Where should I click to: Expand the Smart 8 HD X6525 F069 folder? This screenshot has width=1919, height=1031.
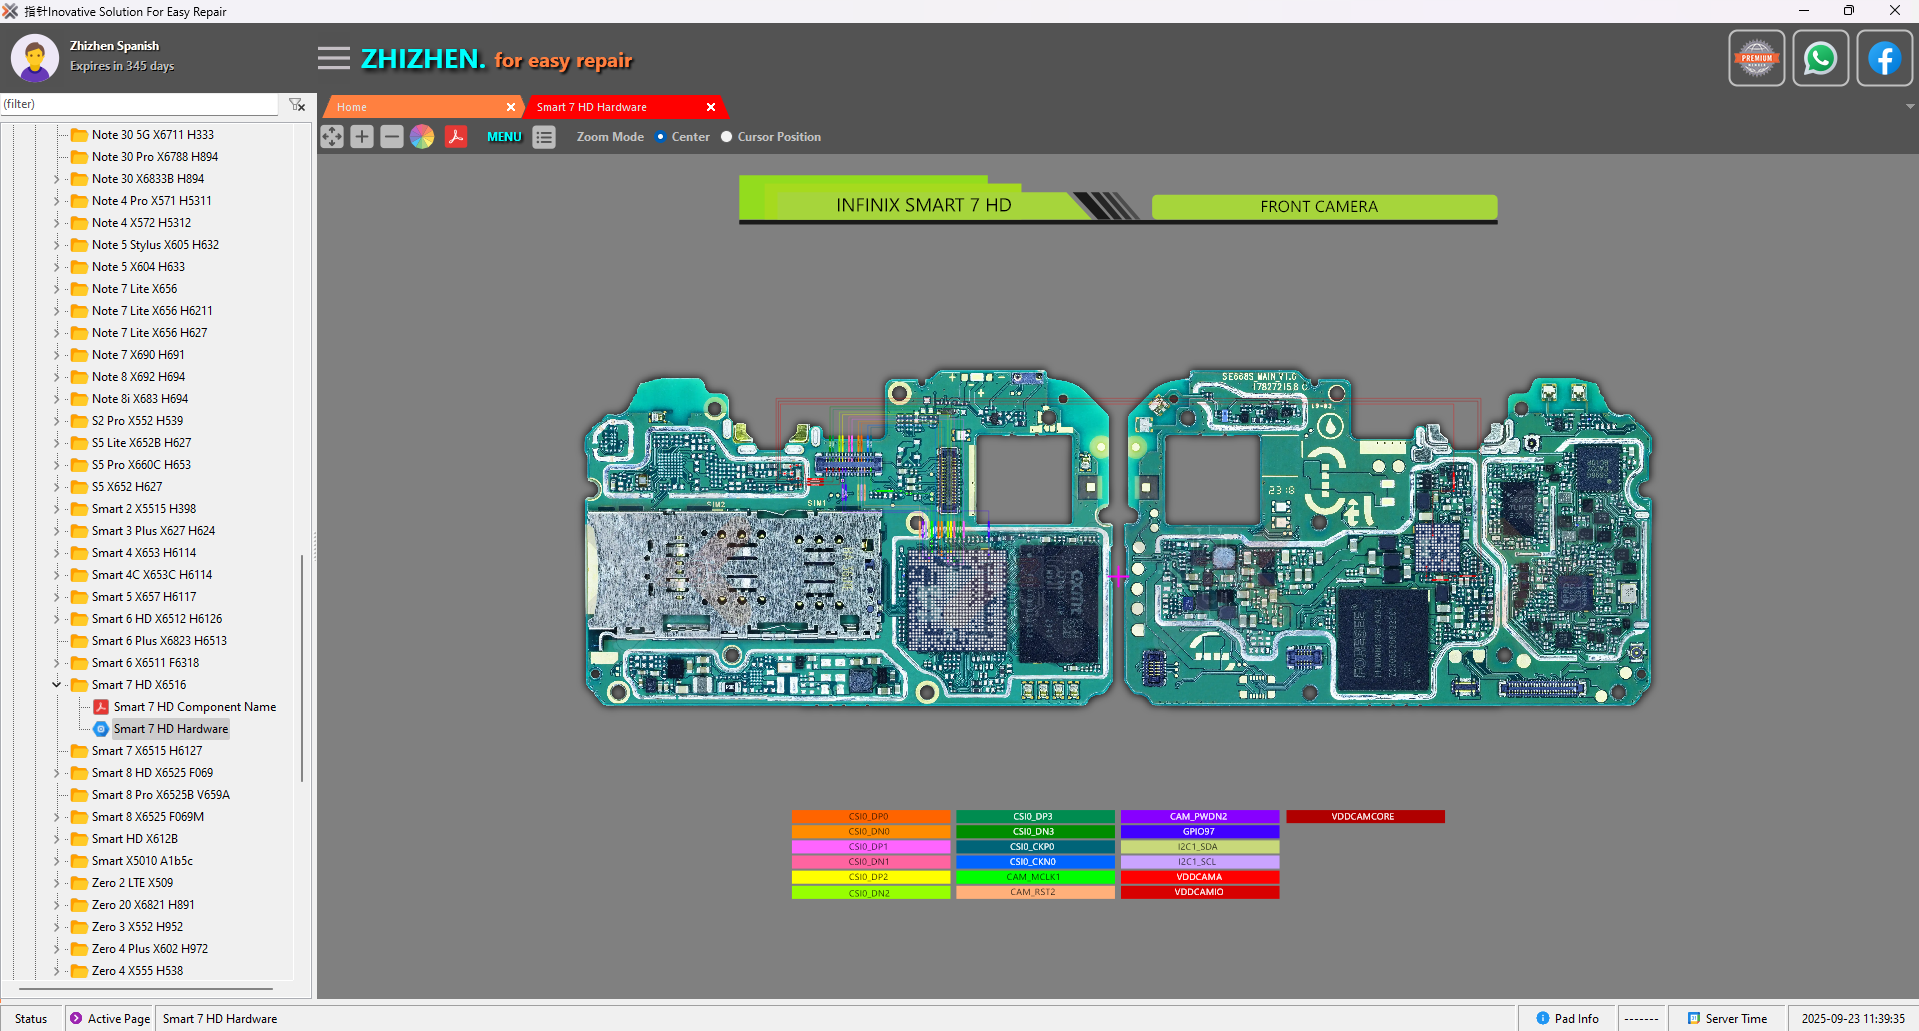point(56,773)
